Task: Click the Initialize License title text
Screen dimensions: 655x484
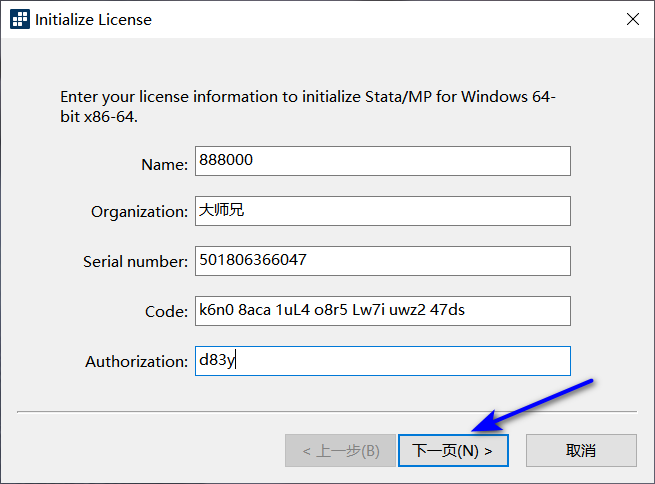Action: [x=93, y=20]
